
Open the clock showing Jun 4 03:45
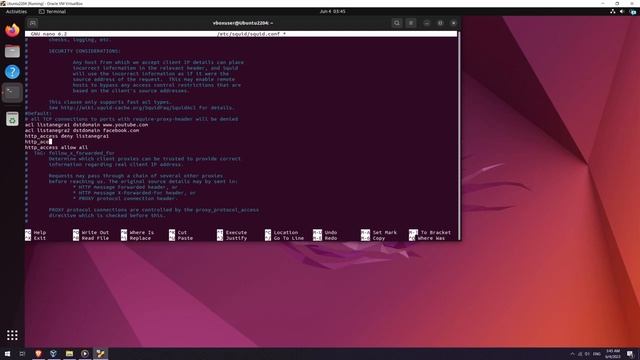332,11
